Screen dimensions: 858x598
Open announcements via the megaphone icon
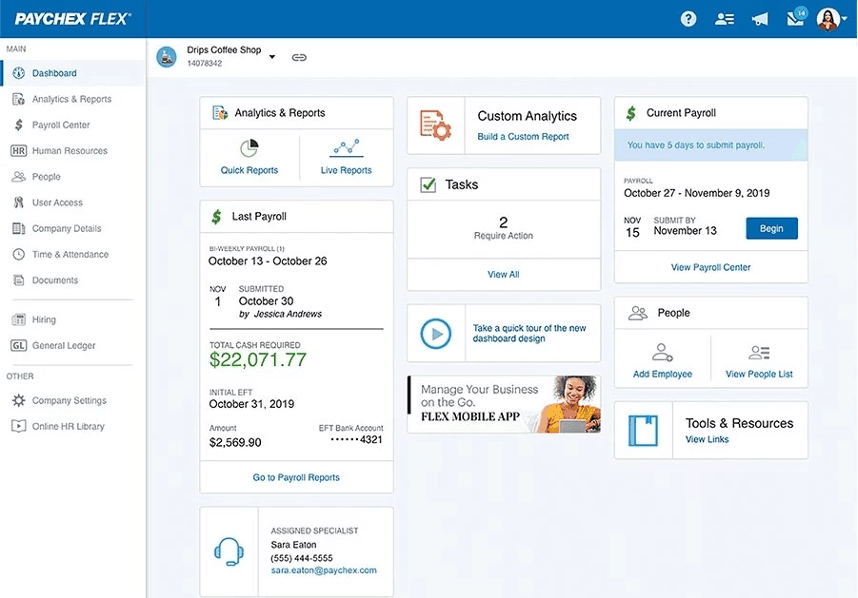[759, 18]
